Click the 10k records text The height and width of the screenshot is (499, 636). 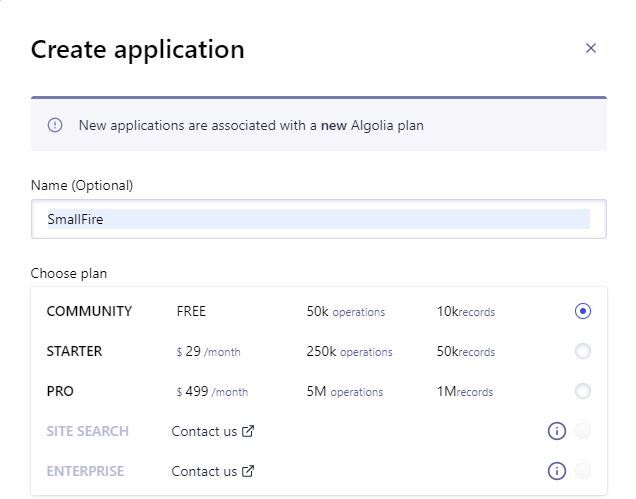[x=466, y=312]
